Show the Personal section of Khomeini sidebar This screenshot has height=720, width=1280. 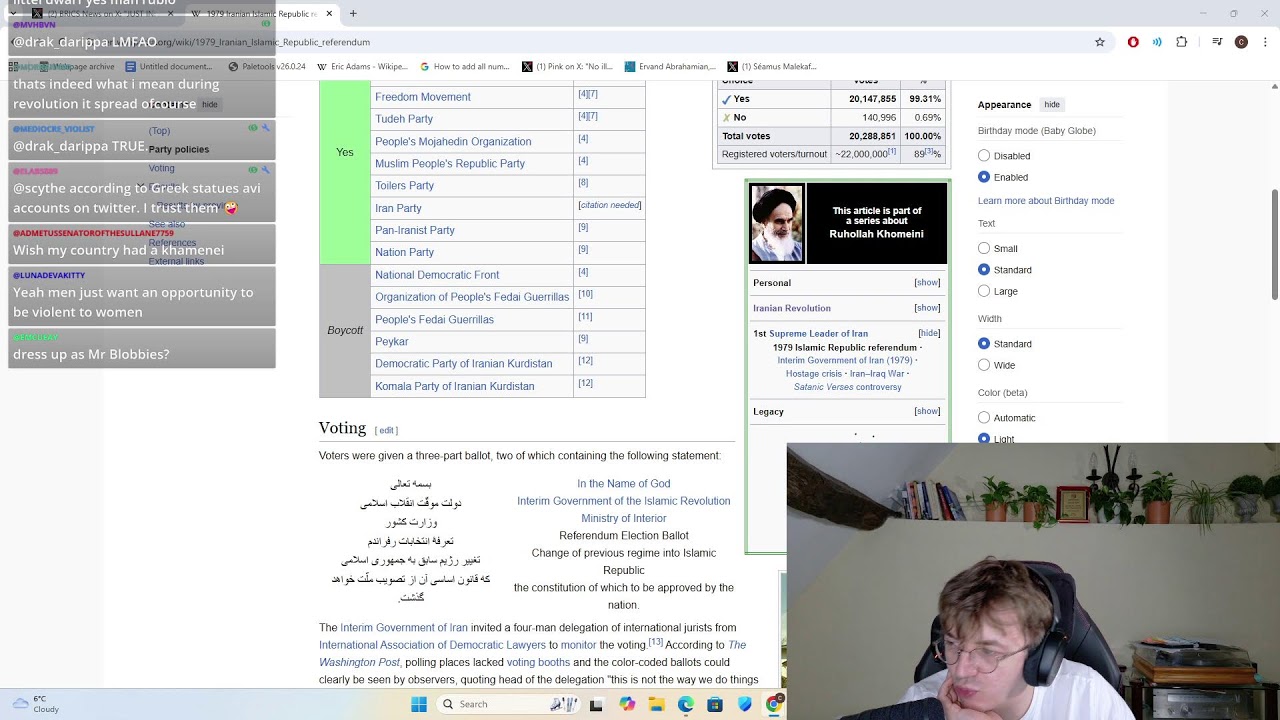click(927, 283)
